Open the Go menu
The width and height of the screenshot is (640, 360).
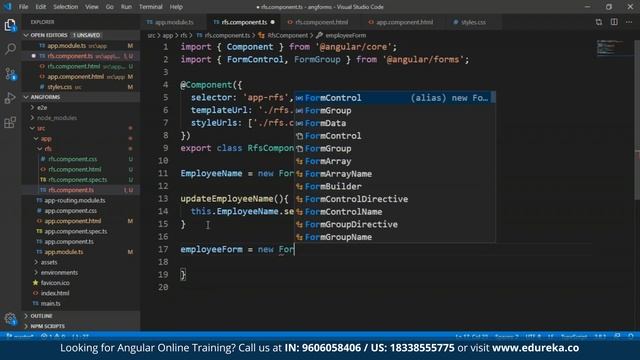[x=109, y=7]
